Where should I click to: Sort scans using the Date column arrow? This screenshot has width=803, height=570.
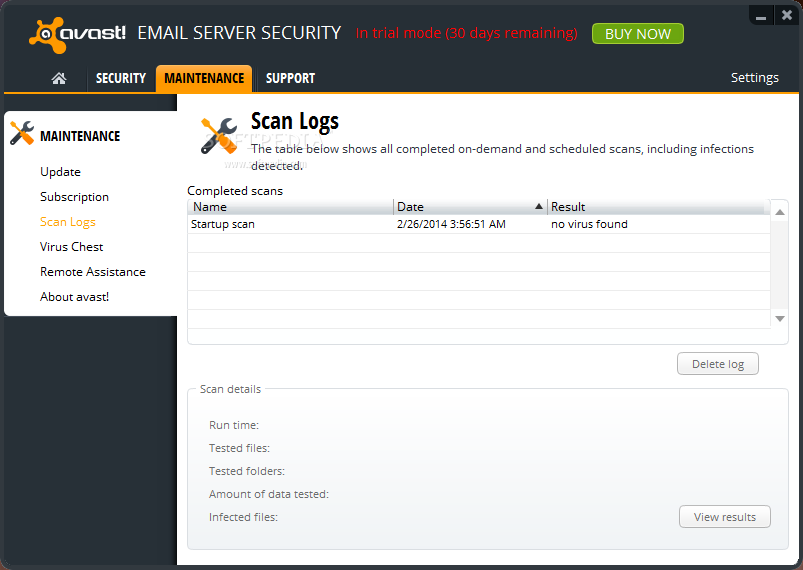(x=538, y=206)
